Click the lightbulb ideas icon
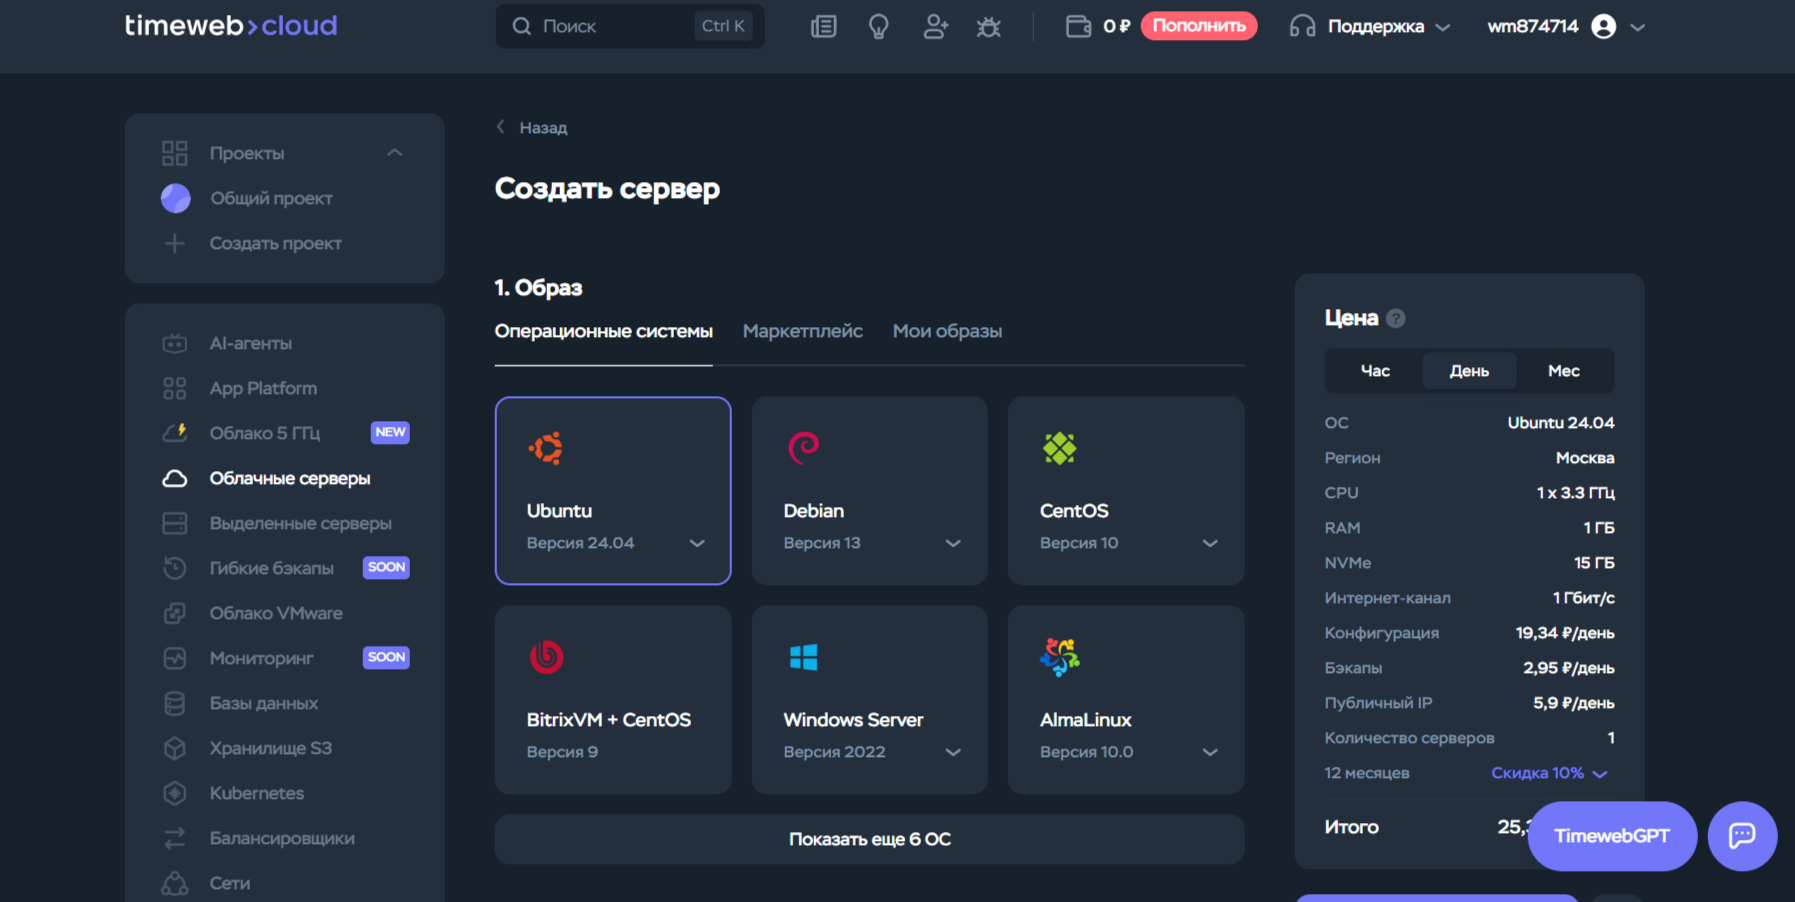1795x902 pixels. click(x=879, y=26)
